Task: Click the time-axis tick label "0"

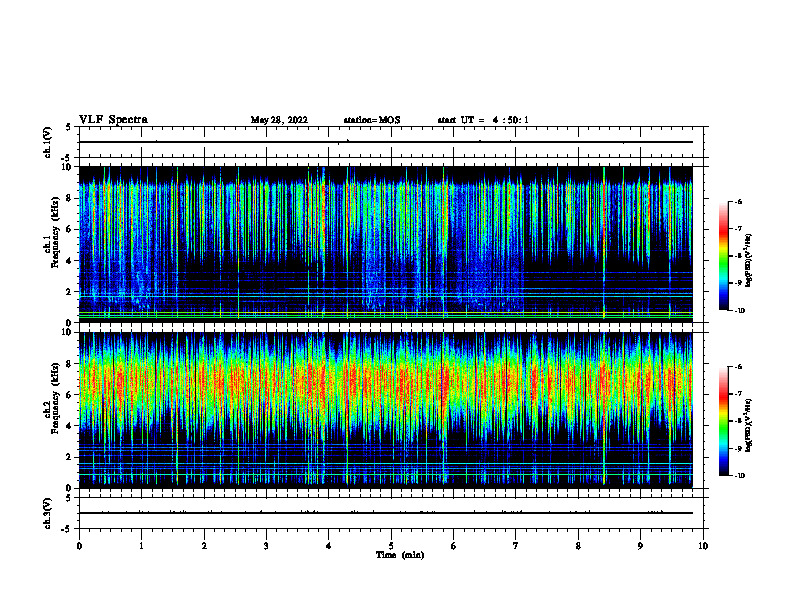Action: click(x=79, y=546)
